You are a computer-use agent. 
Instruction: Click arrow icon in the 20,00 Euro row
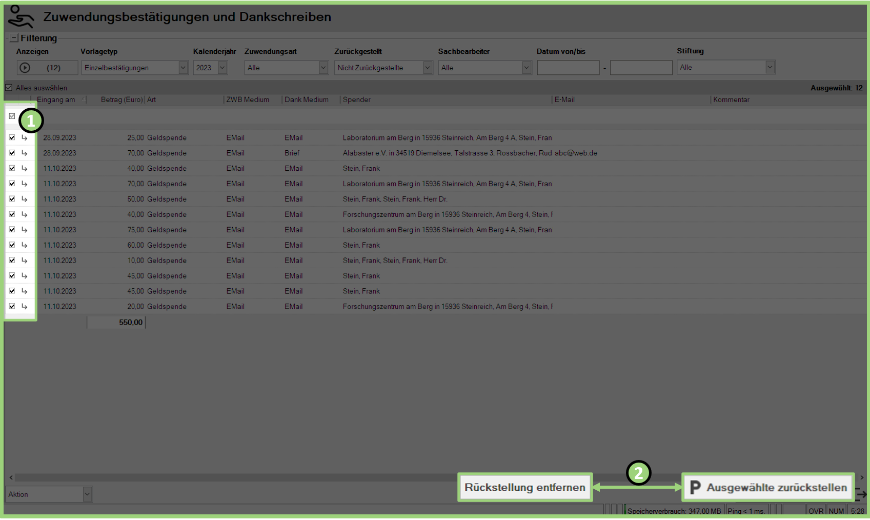coord(24,306)
